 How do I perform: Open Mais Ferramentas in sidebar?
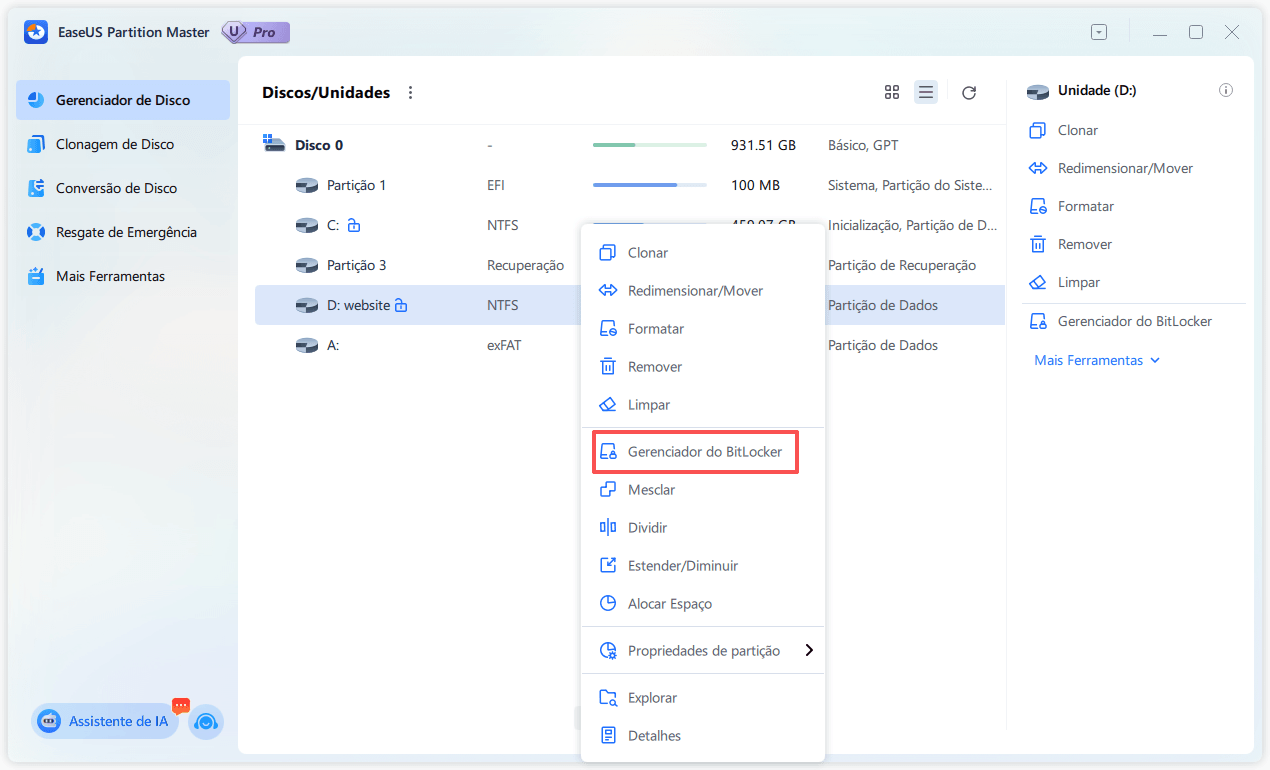coord(123,276)
